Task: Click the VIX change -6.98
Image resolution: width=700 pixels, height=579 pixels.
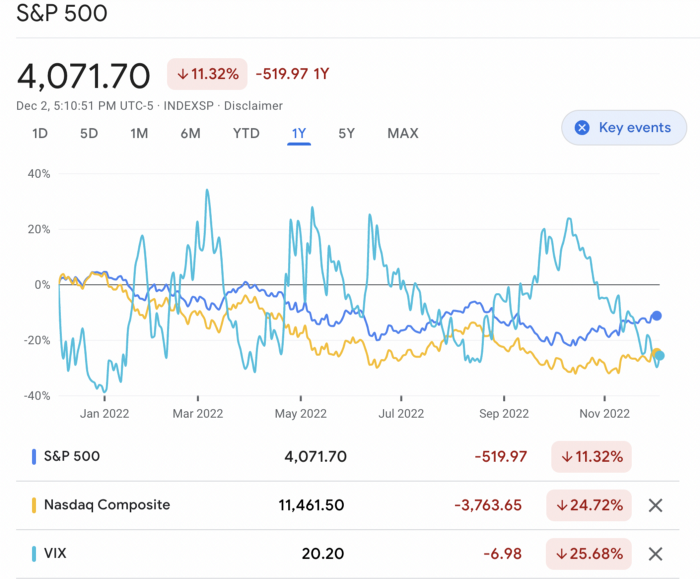Action: pos(503,554)
